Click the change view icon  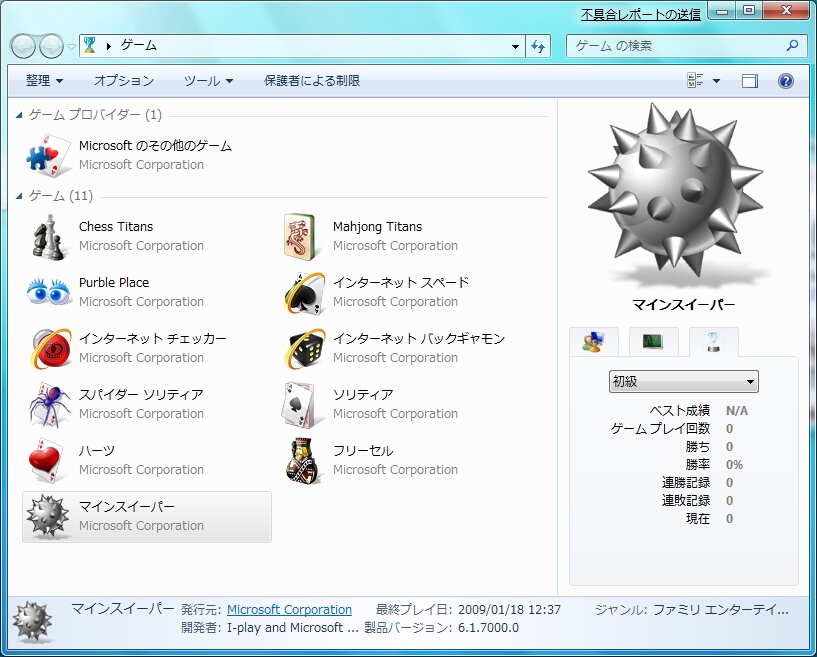695,81
